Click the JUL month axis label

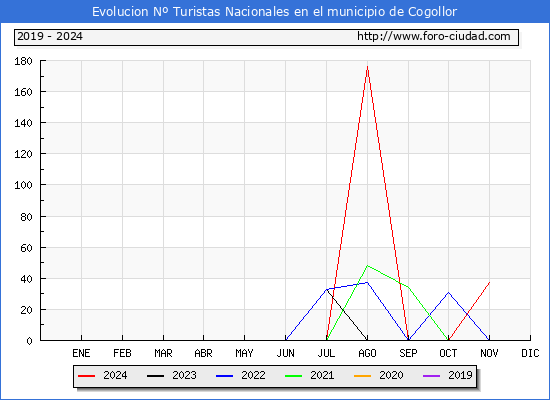tap(326, 353)
